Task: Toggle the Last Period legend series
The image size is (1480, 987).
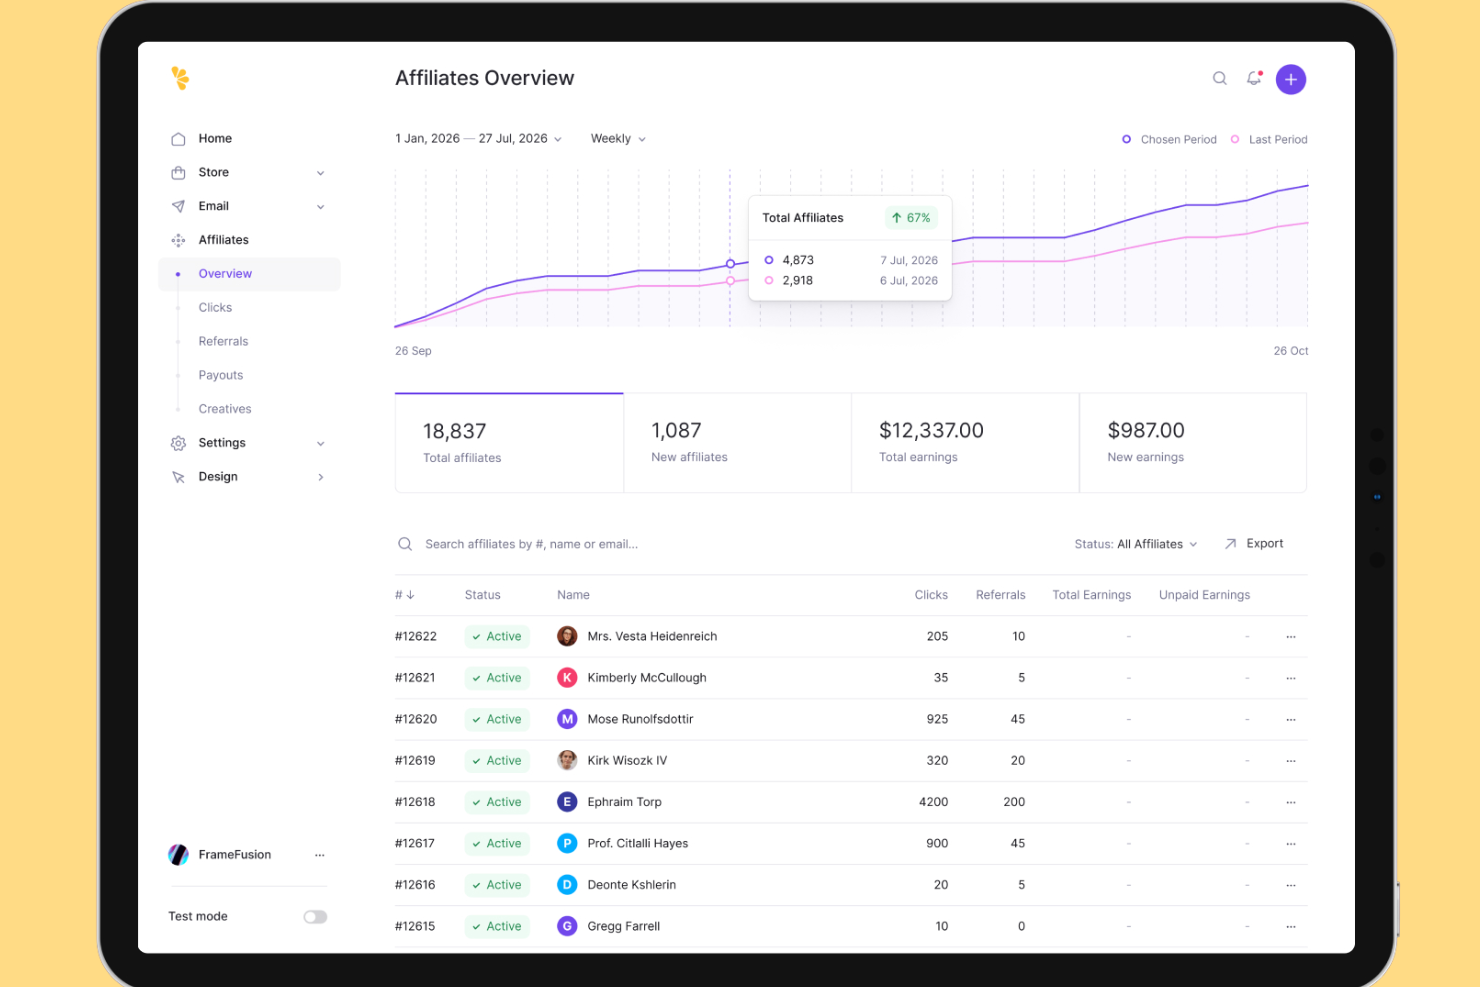Action: tap(1269, 140)
